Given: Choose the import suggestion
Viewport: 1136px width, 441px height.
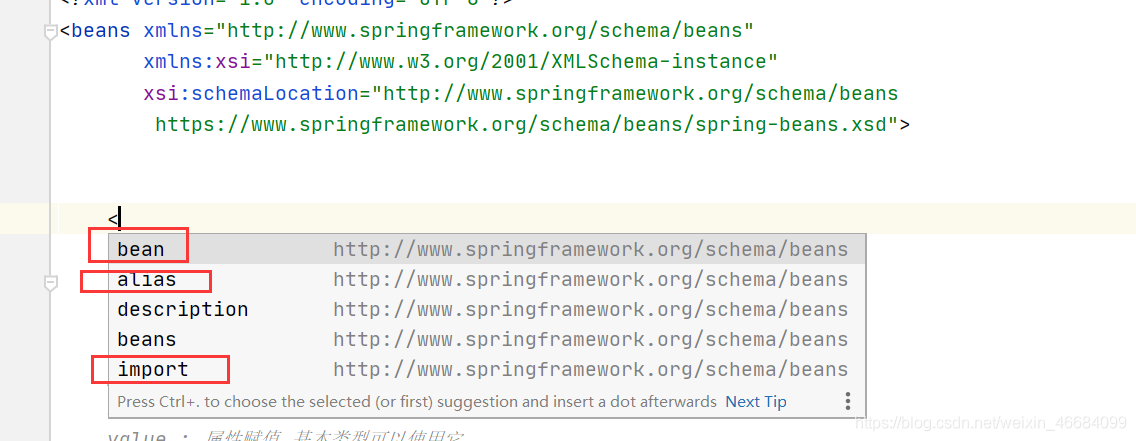Looking at the screenshot, I should coord(153,370).
